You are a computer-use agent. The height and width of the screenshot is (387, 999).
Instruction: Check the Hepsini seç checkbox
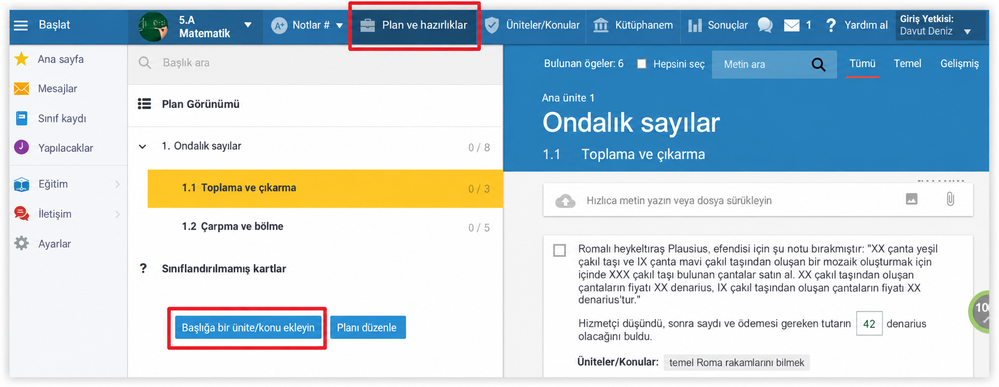tap(642, 64)
